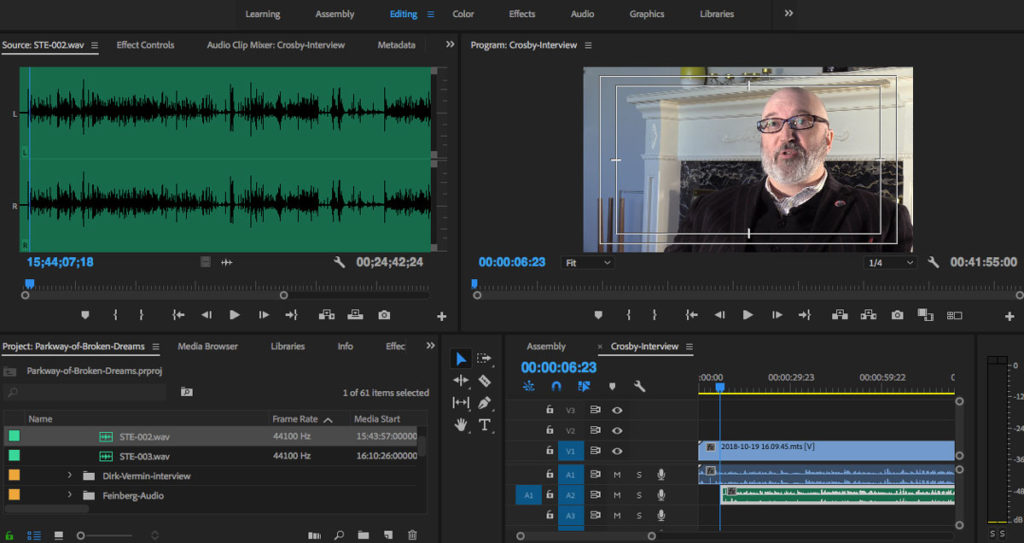Screen dimensions: 1024x543
Task: Add marker in Source monitor
Action: (85, 315)
